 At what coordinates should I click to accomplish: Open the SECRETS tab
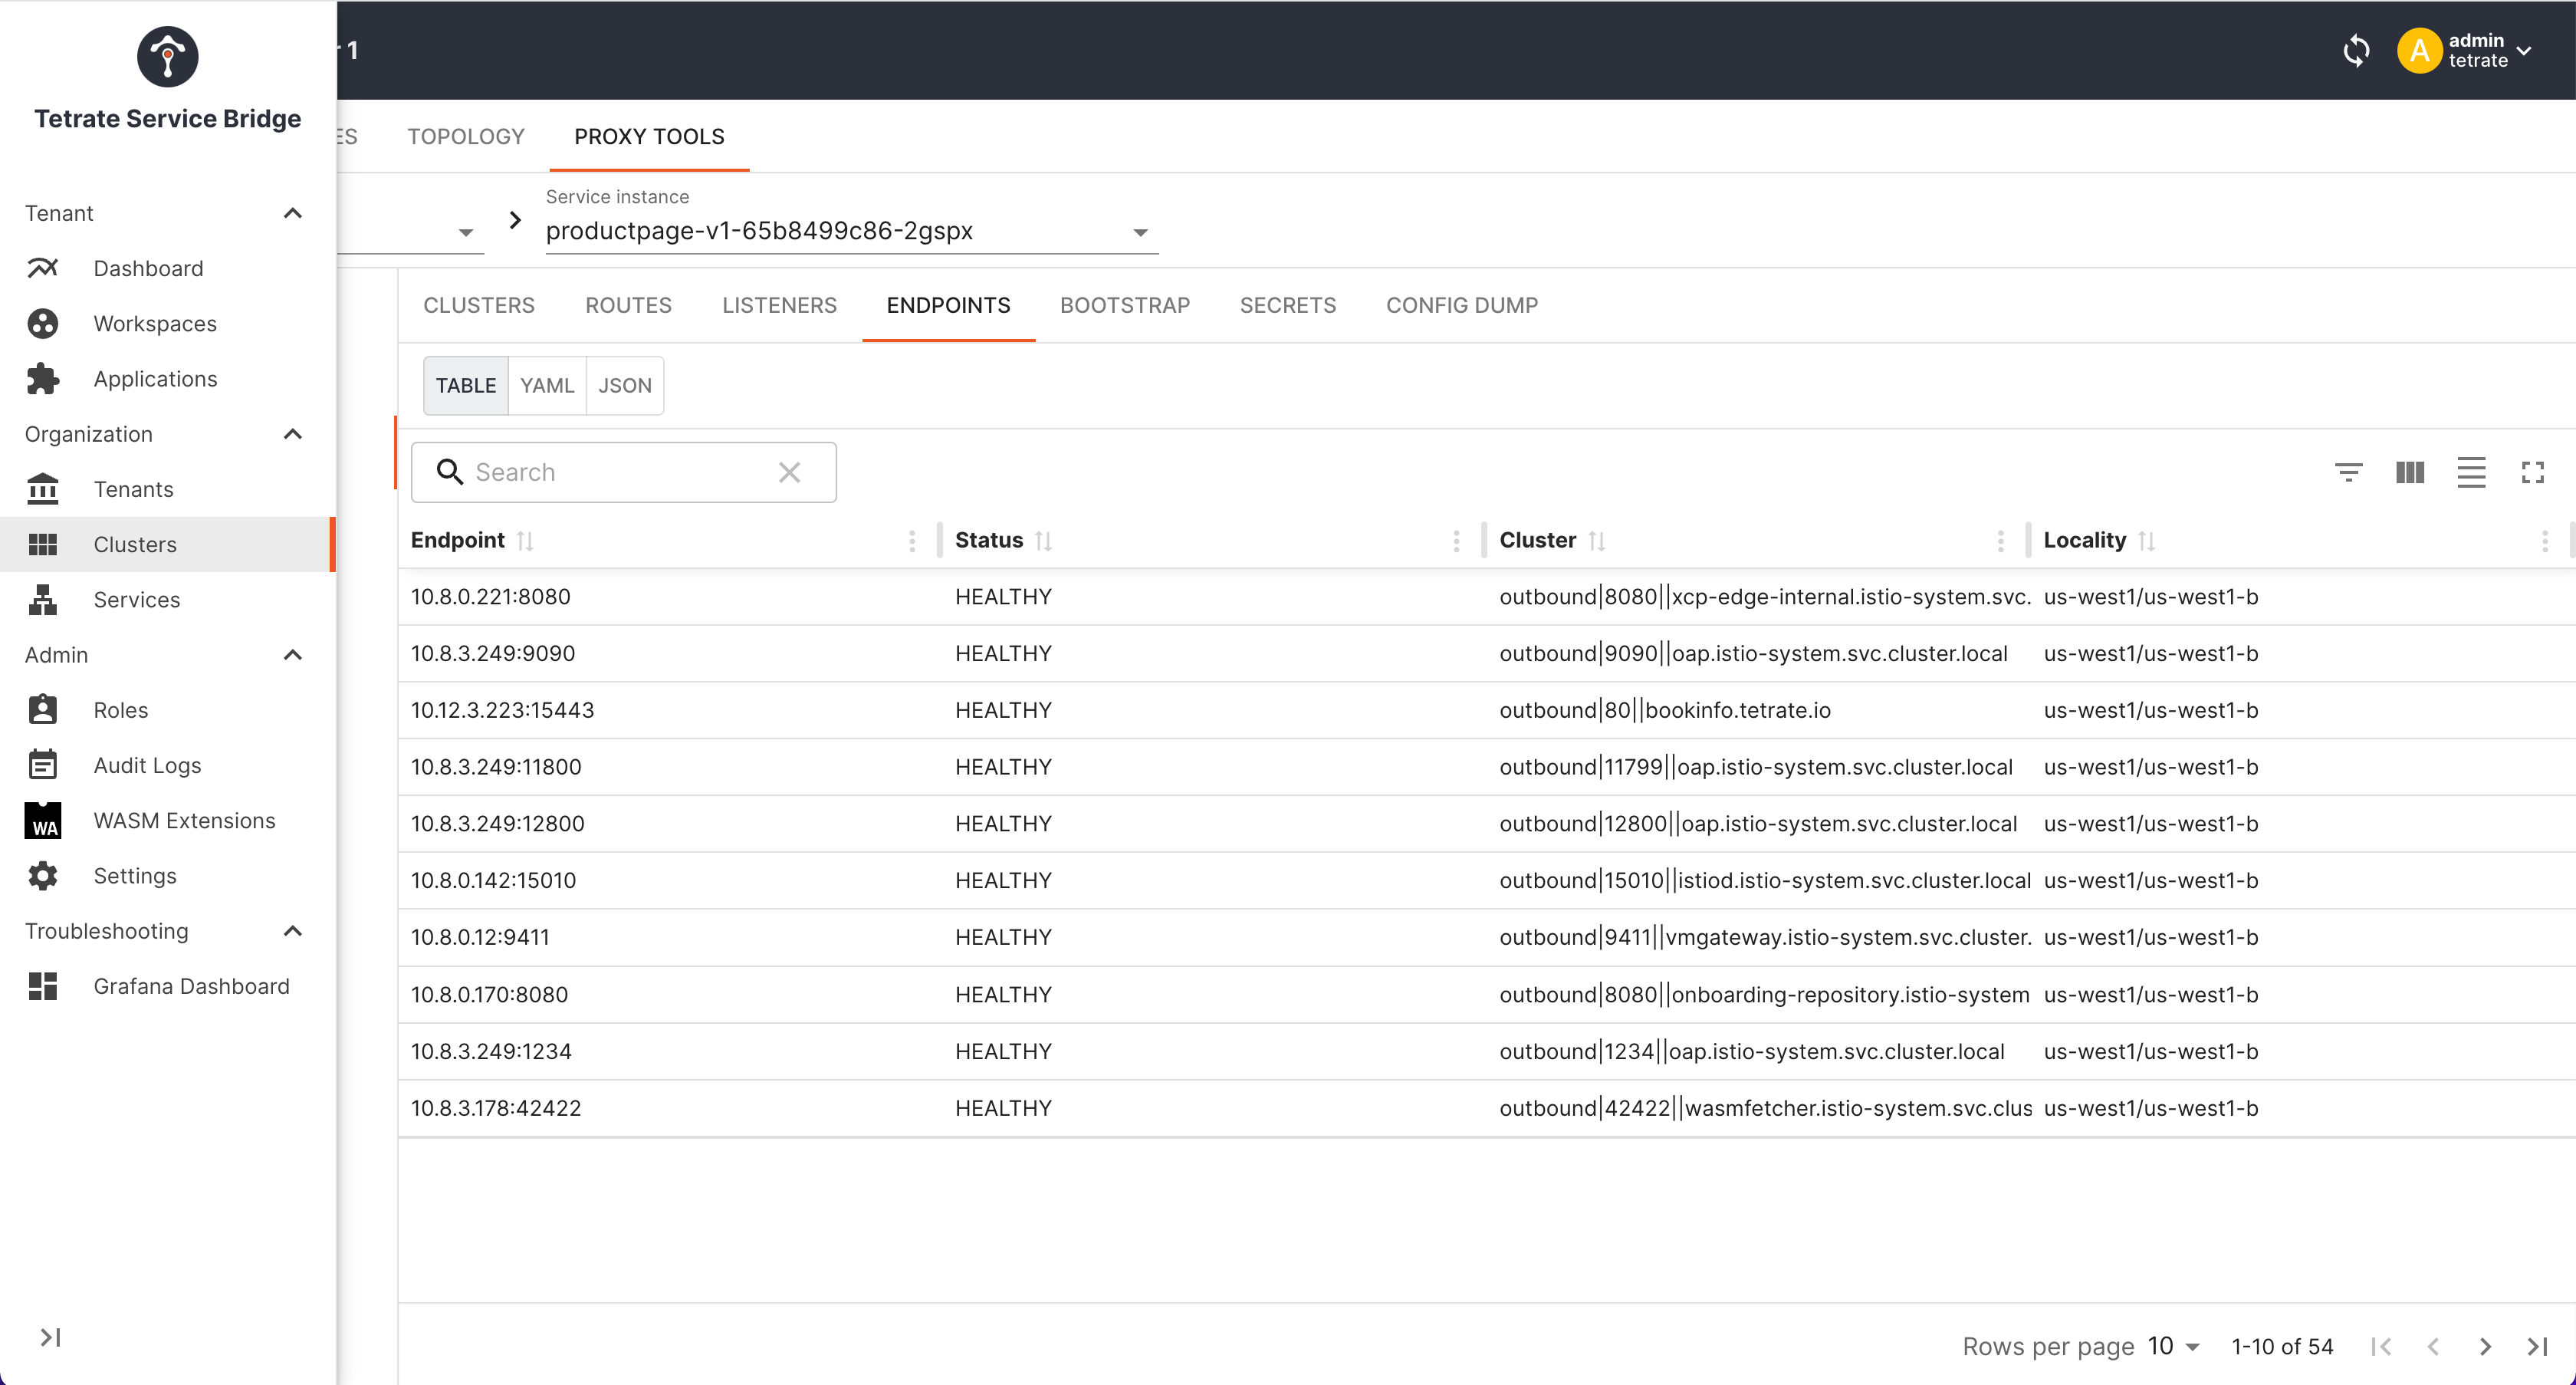(x=1288, y=305)
